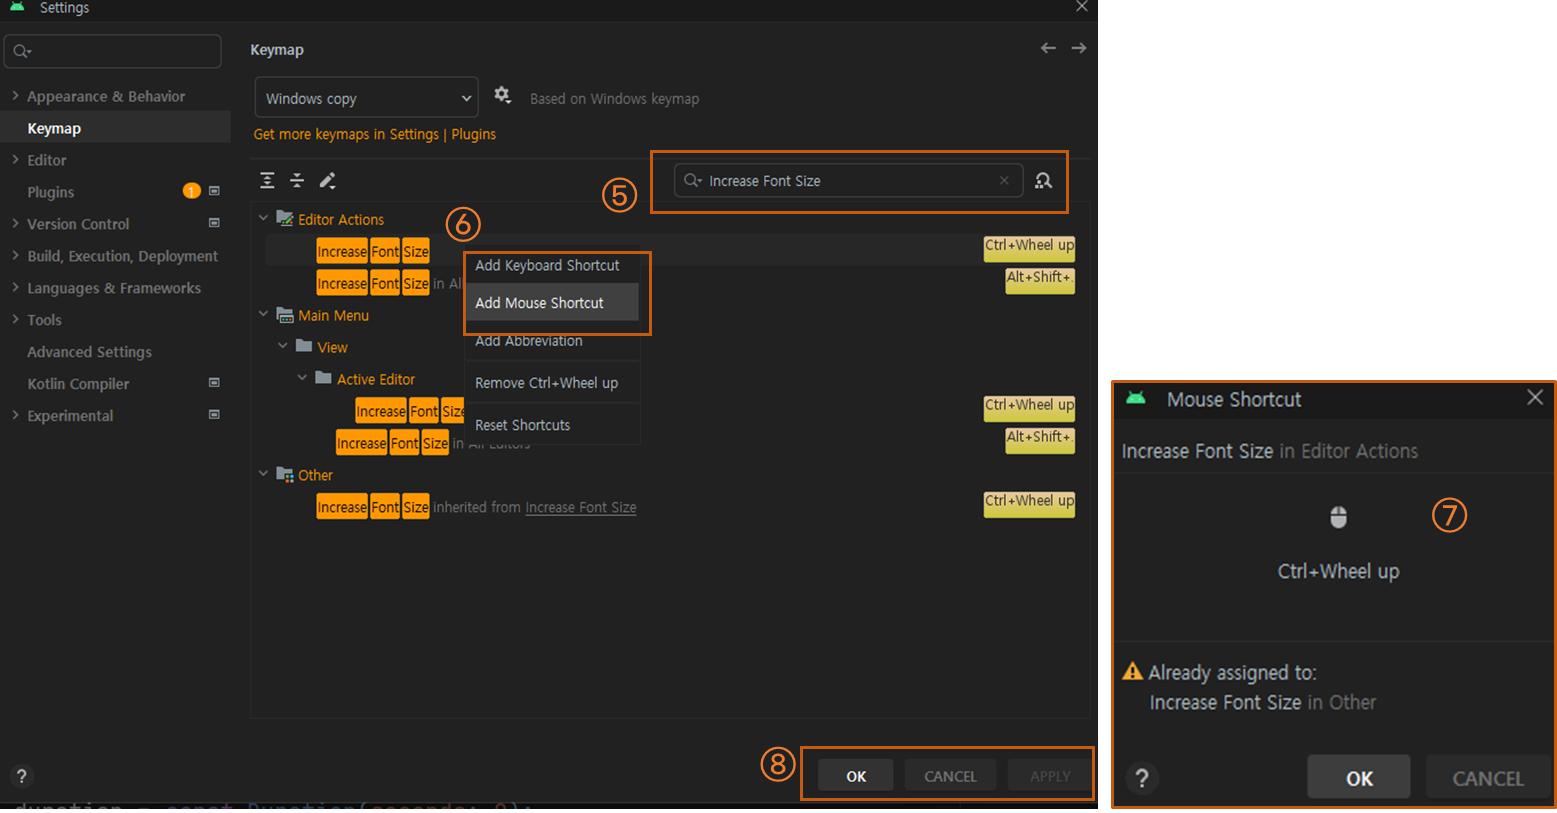Collapse the Main Menu group

(x=264, y=314)
